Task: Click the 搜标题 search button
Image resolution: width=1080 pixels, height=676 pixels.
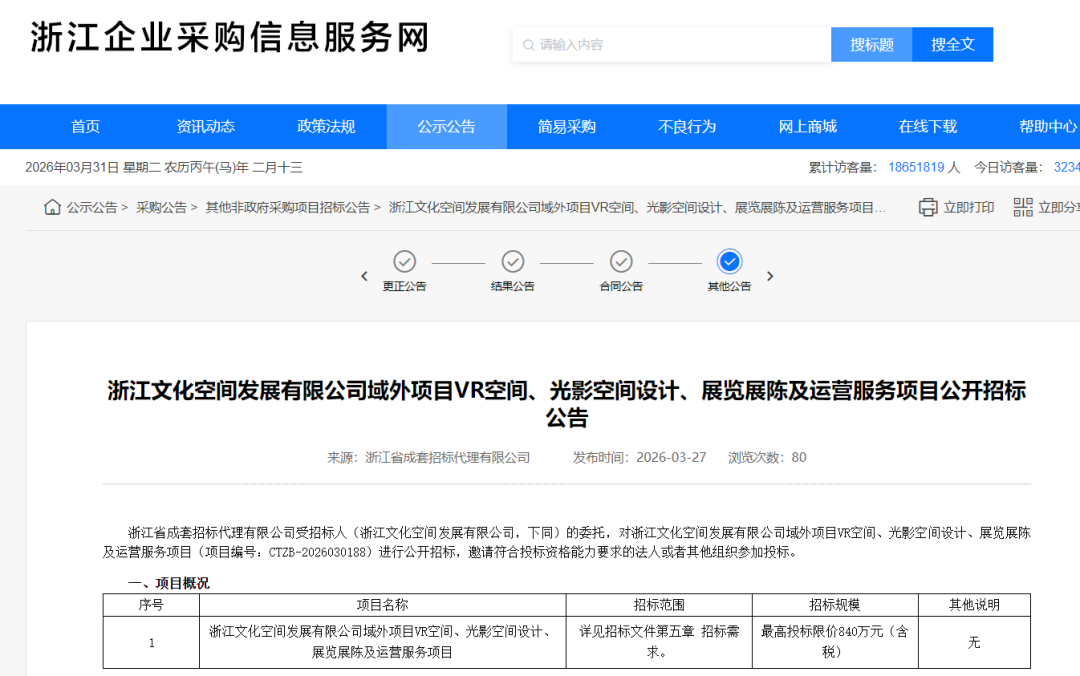Action: (x=871, y=44)
